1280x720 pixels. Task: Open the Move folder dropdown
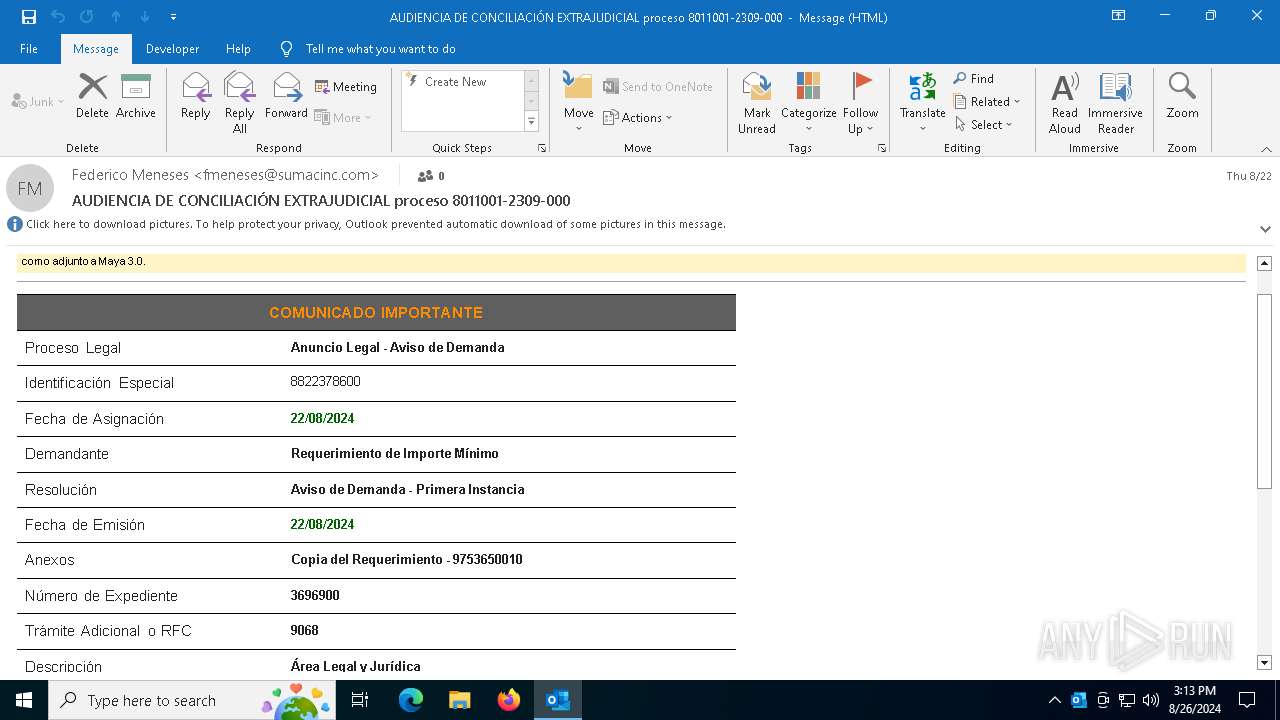(x=578, y=102)
